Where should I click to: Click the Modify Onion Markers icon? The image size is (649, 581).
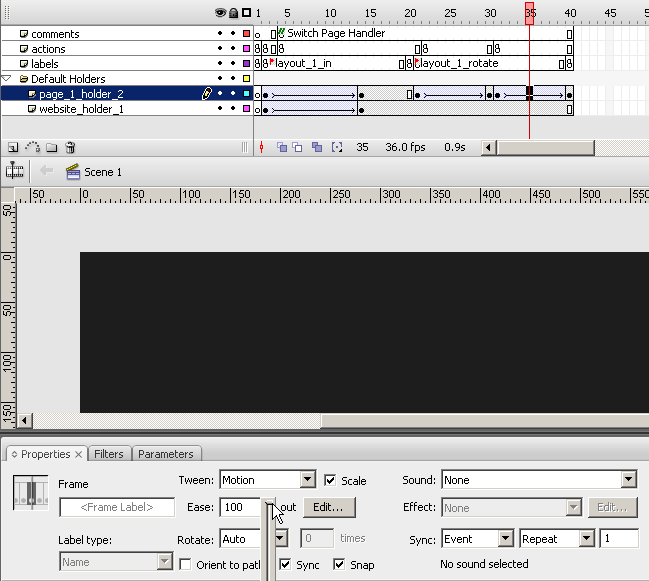click(337, 147)
